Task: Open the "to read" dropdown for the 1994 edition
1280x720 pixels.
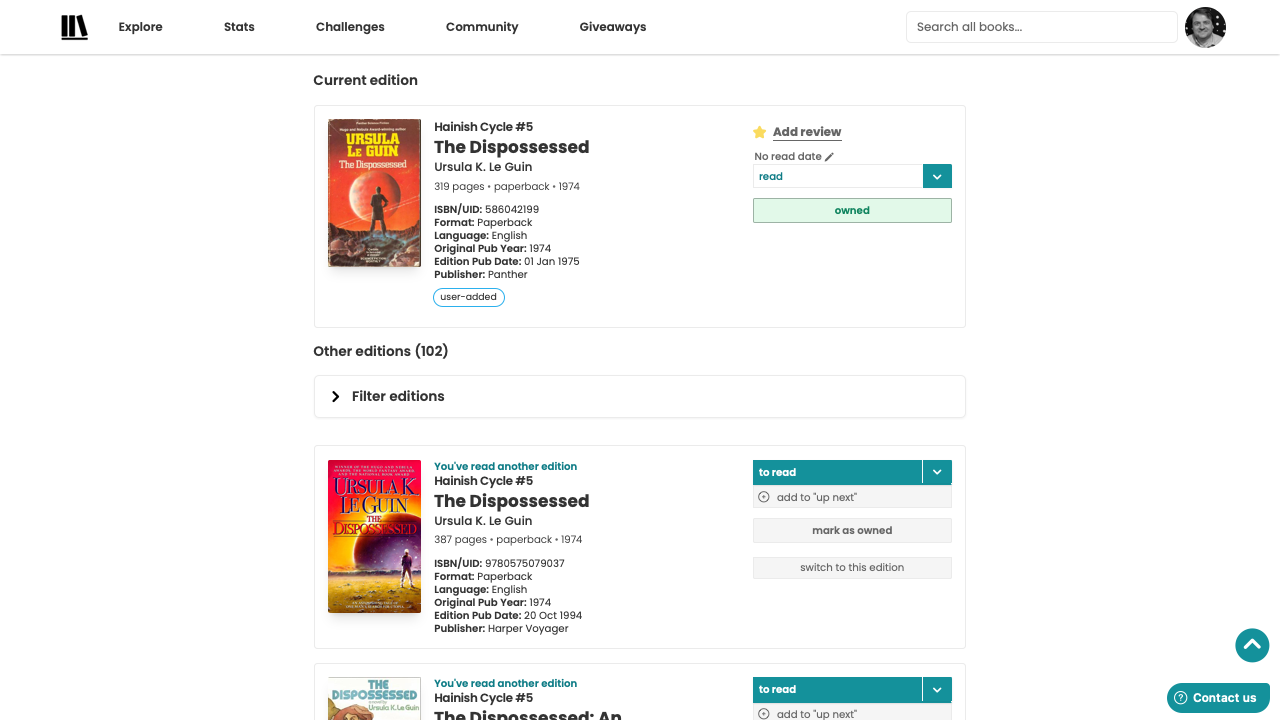Action: pyautogui.click(x=937, y=472)
